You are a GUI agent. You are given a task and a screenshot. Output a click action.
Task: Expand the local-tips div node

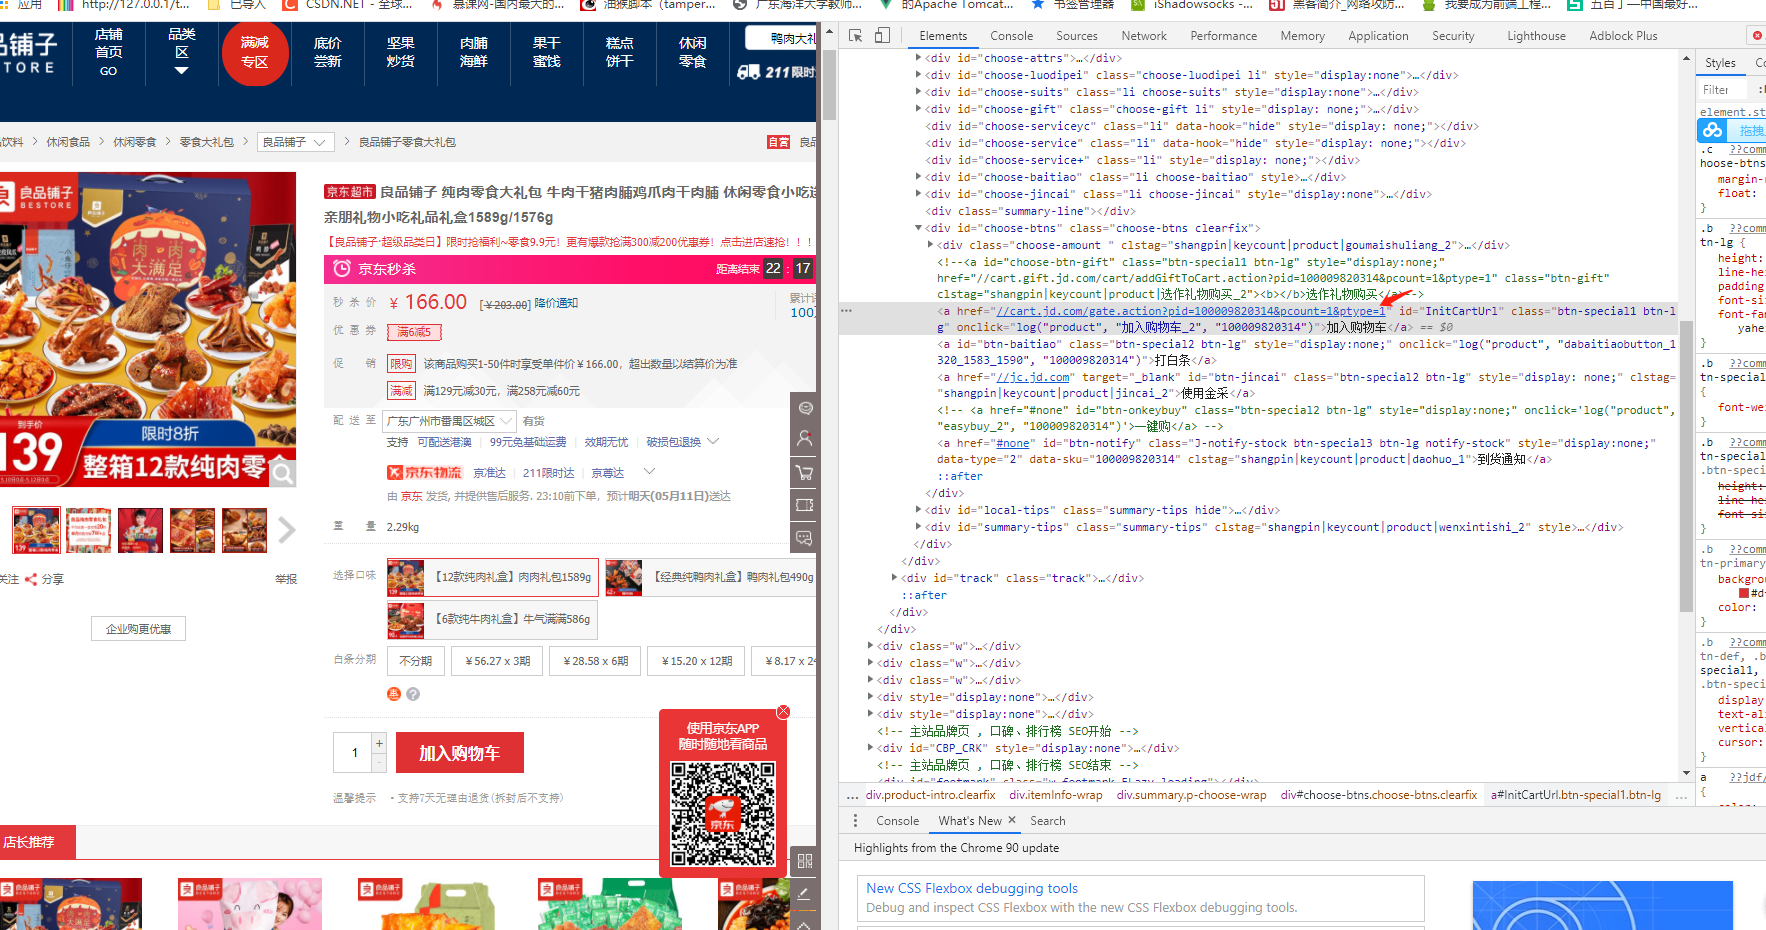(x=918, y=510)
